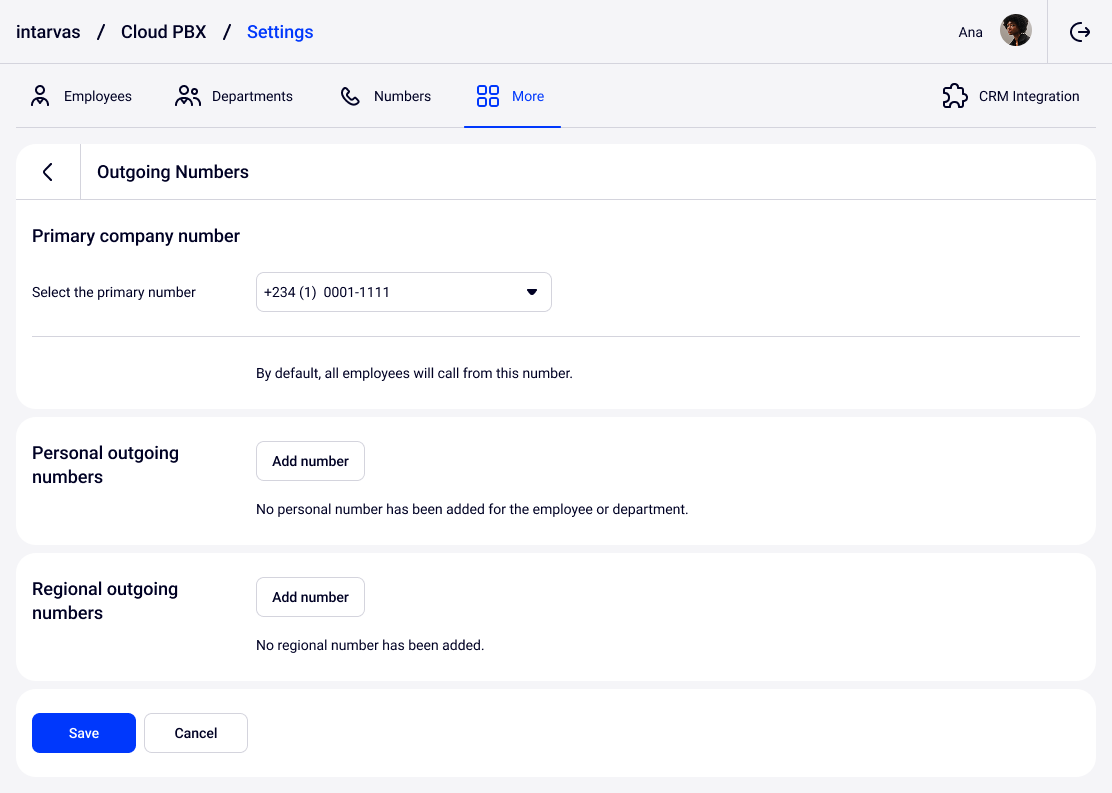Add a regional outgoing number

[310, 597]
